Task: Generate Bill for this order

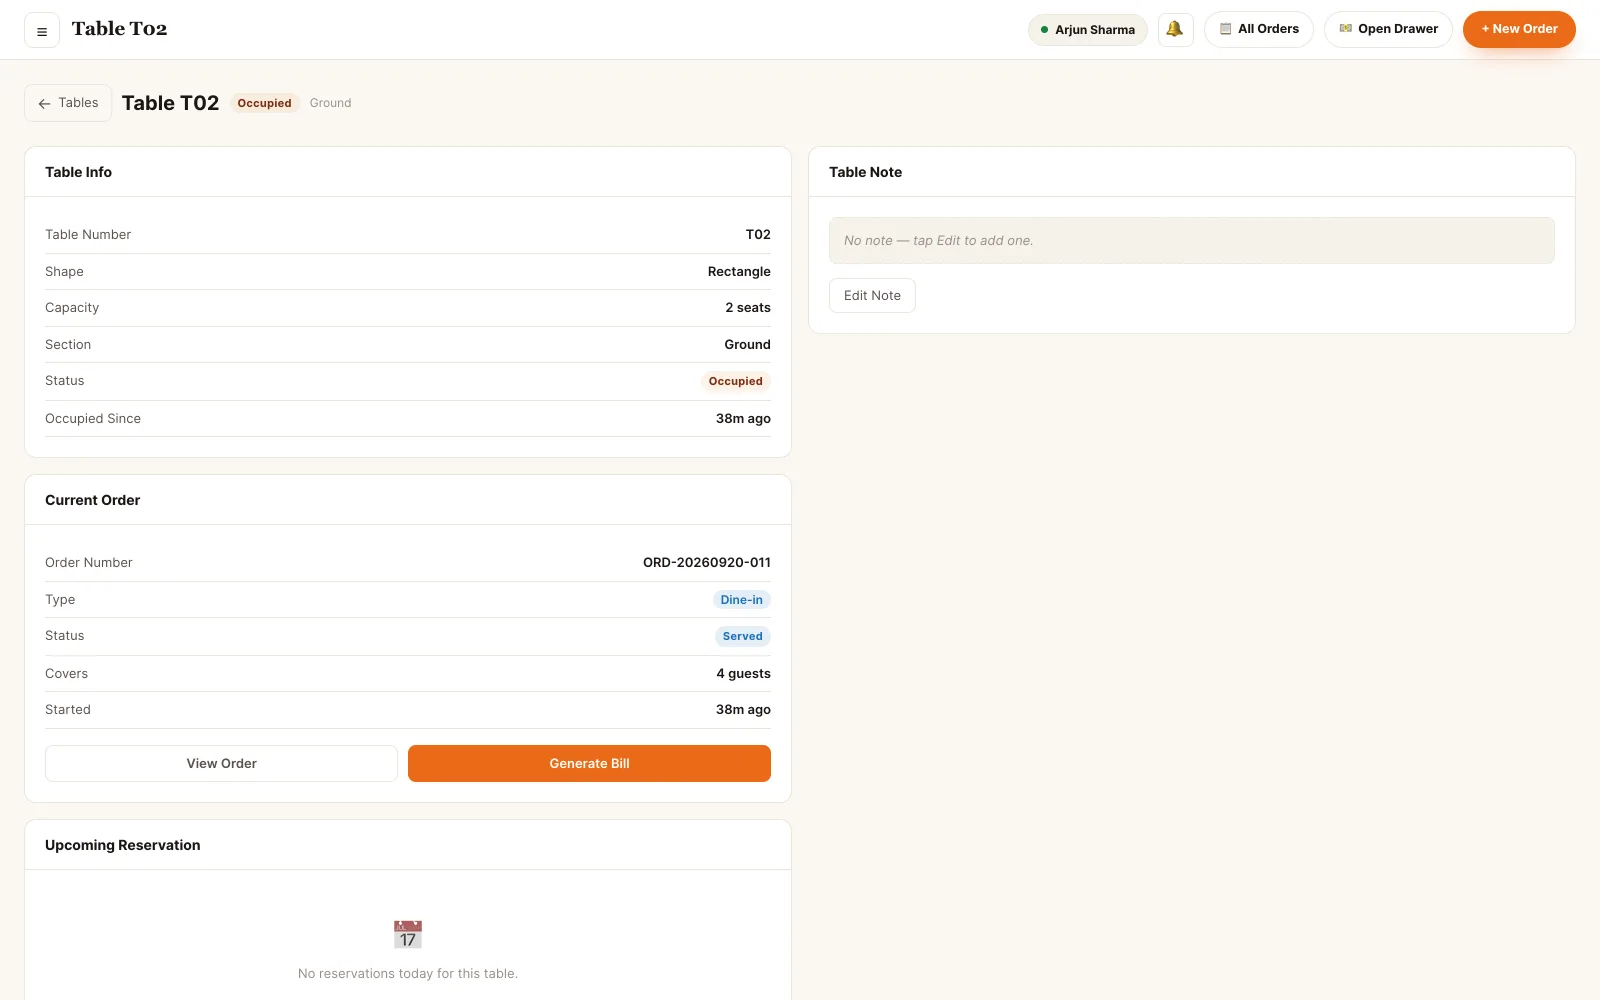Action: point(589,763)
